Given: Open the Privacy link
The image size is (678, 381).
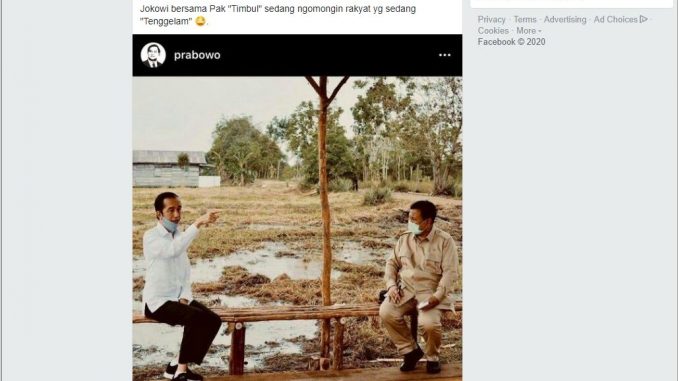Looking at the screenshot, I should (x=492, y=19).
